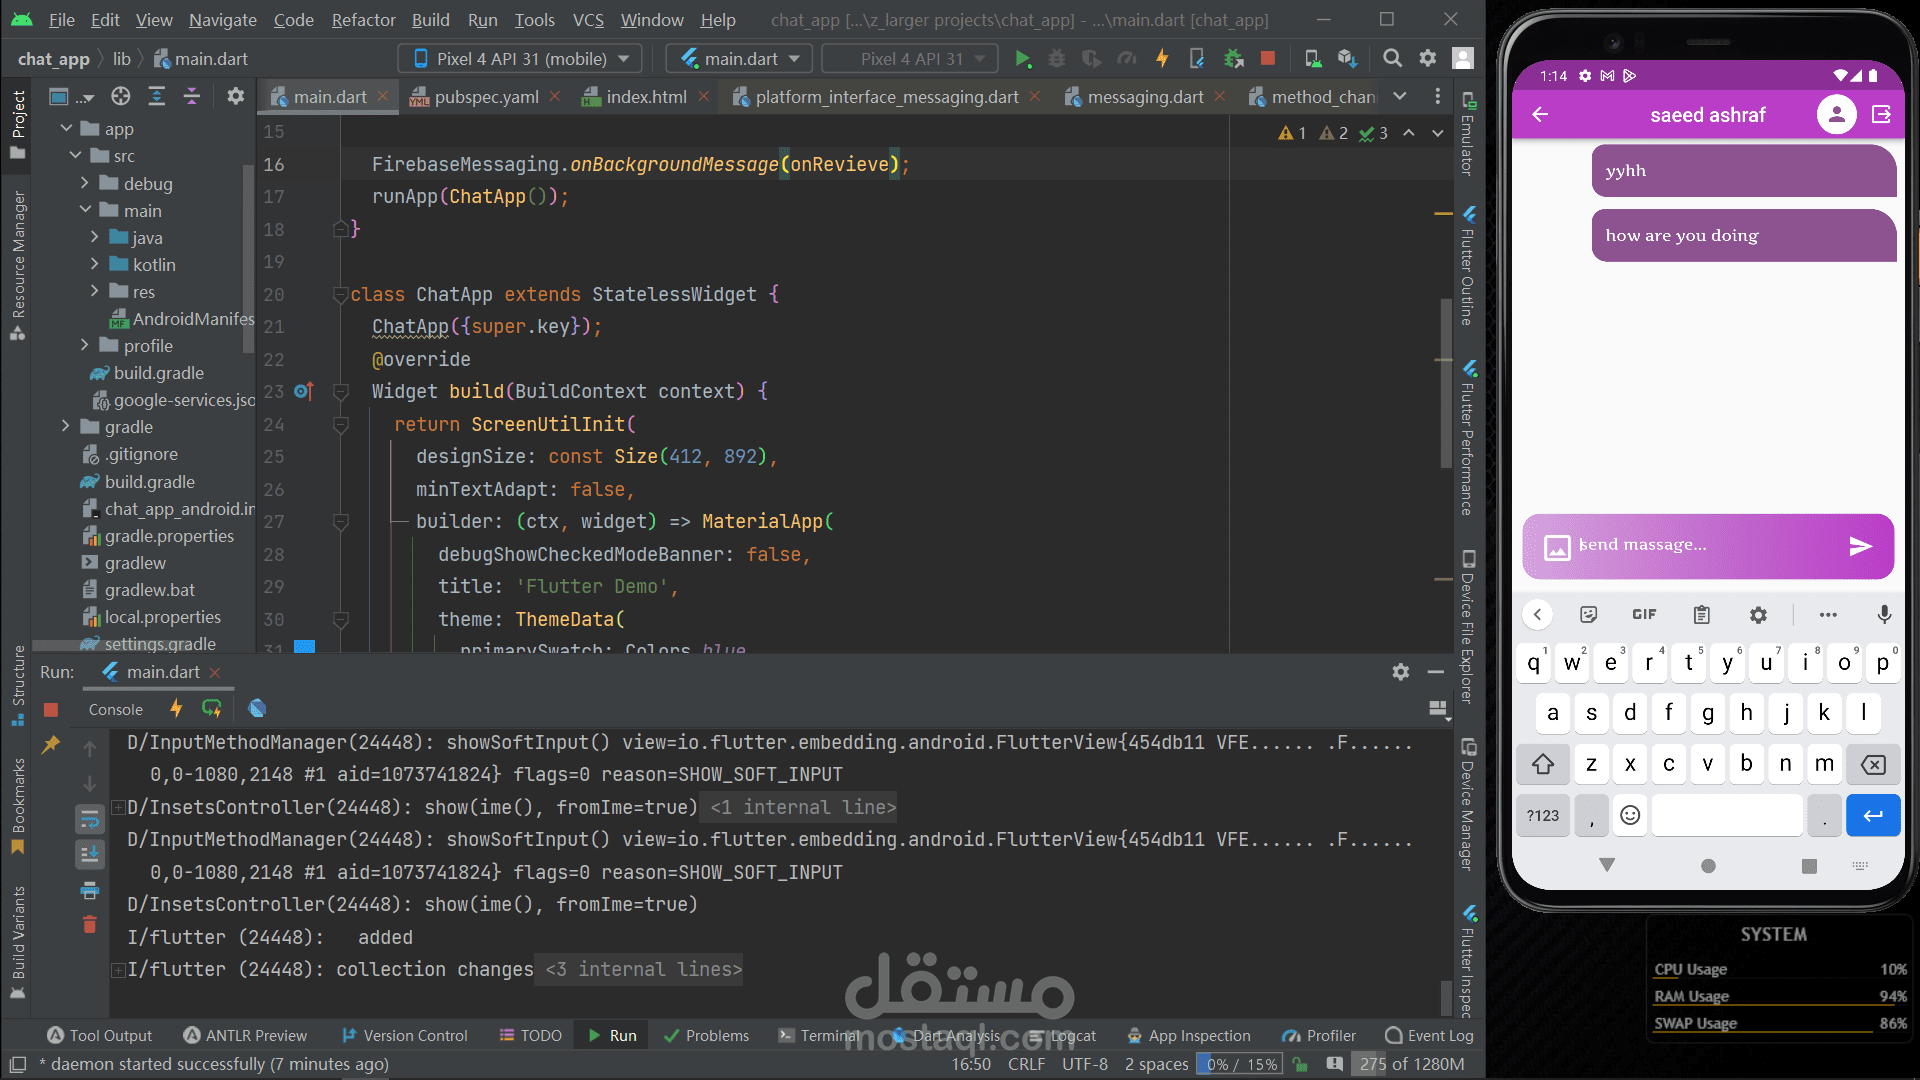Image resolution: width=1920 pixels, height=1080 pixels.
Task: Open Project panel options gear
Action: pos(236,96)
